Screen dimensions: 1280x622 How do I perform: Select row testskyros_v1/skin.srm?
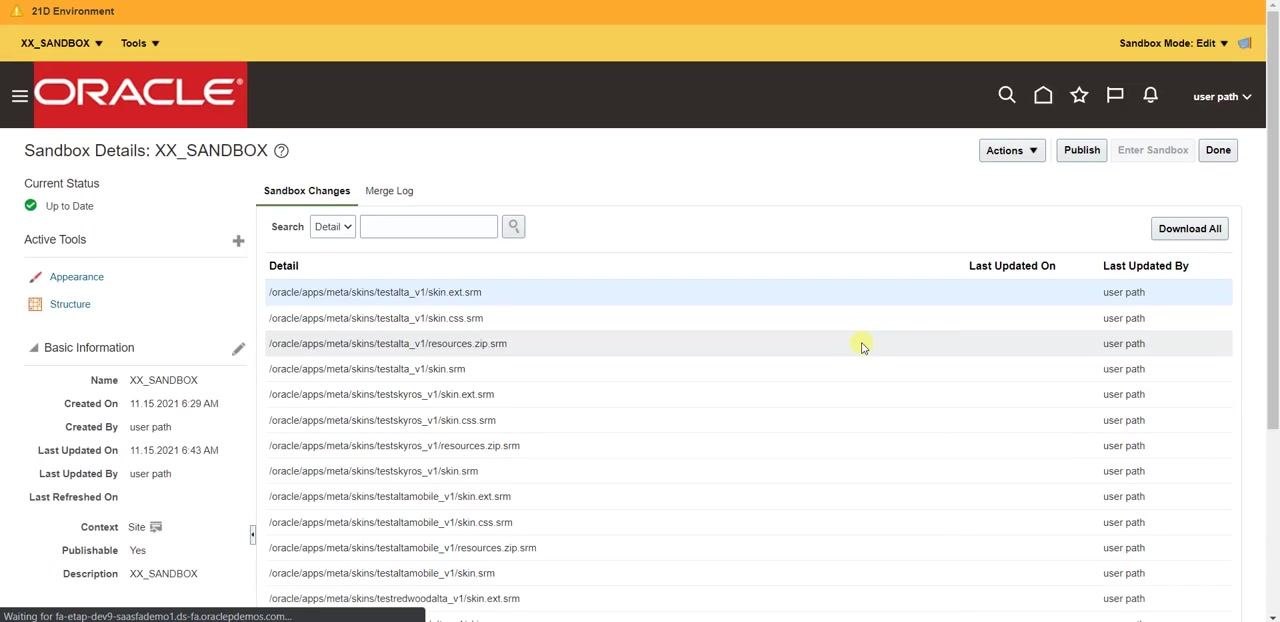pos(749,471)
